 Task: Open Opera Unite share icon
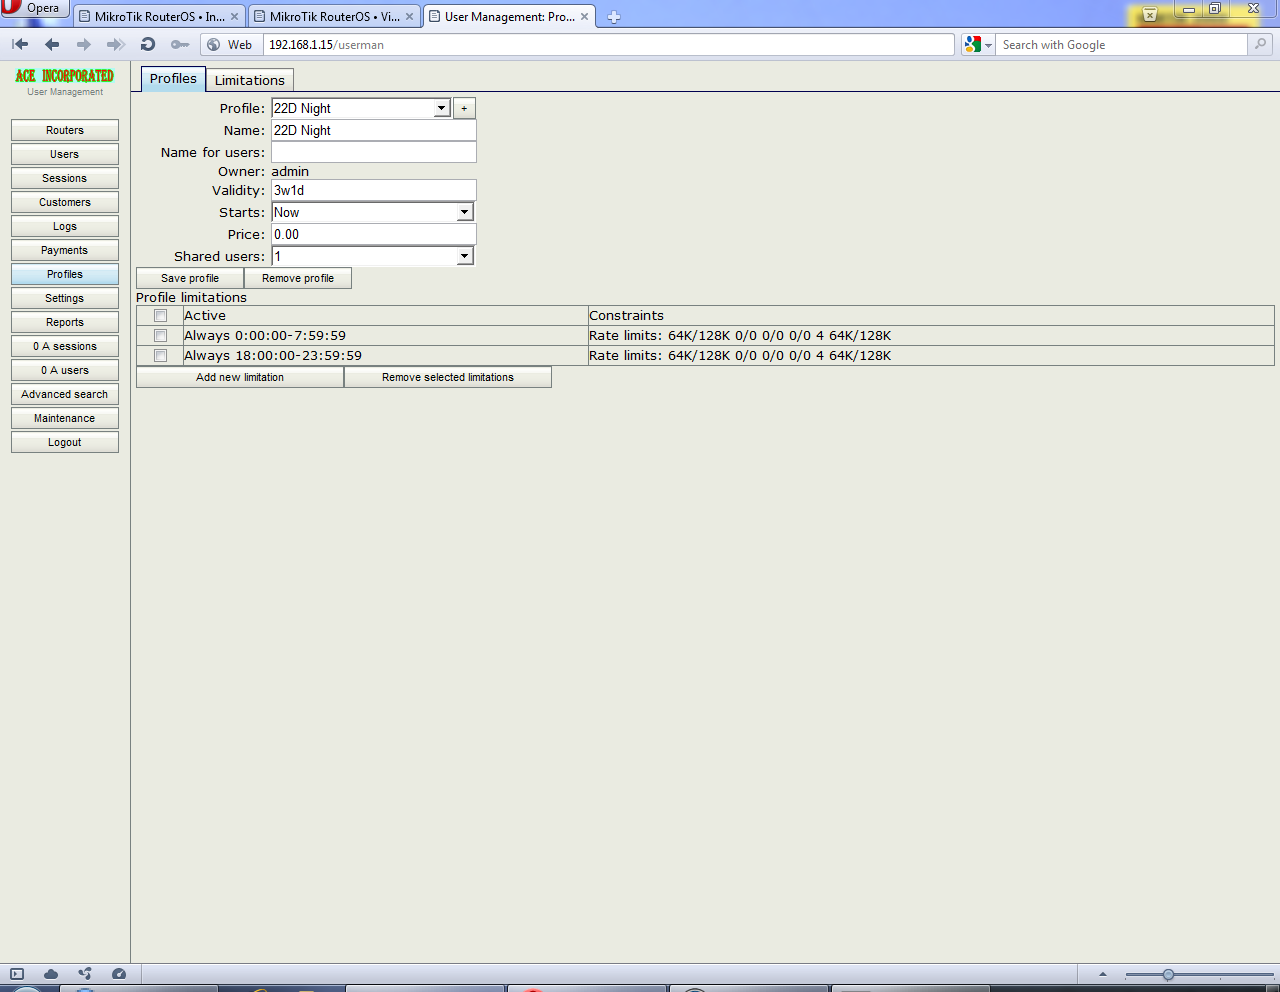tap(85, 974)
